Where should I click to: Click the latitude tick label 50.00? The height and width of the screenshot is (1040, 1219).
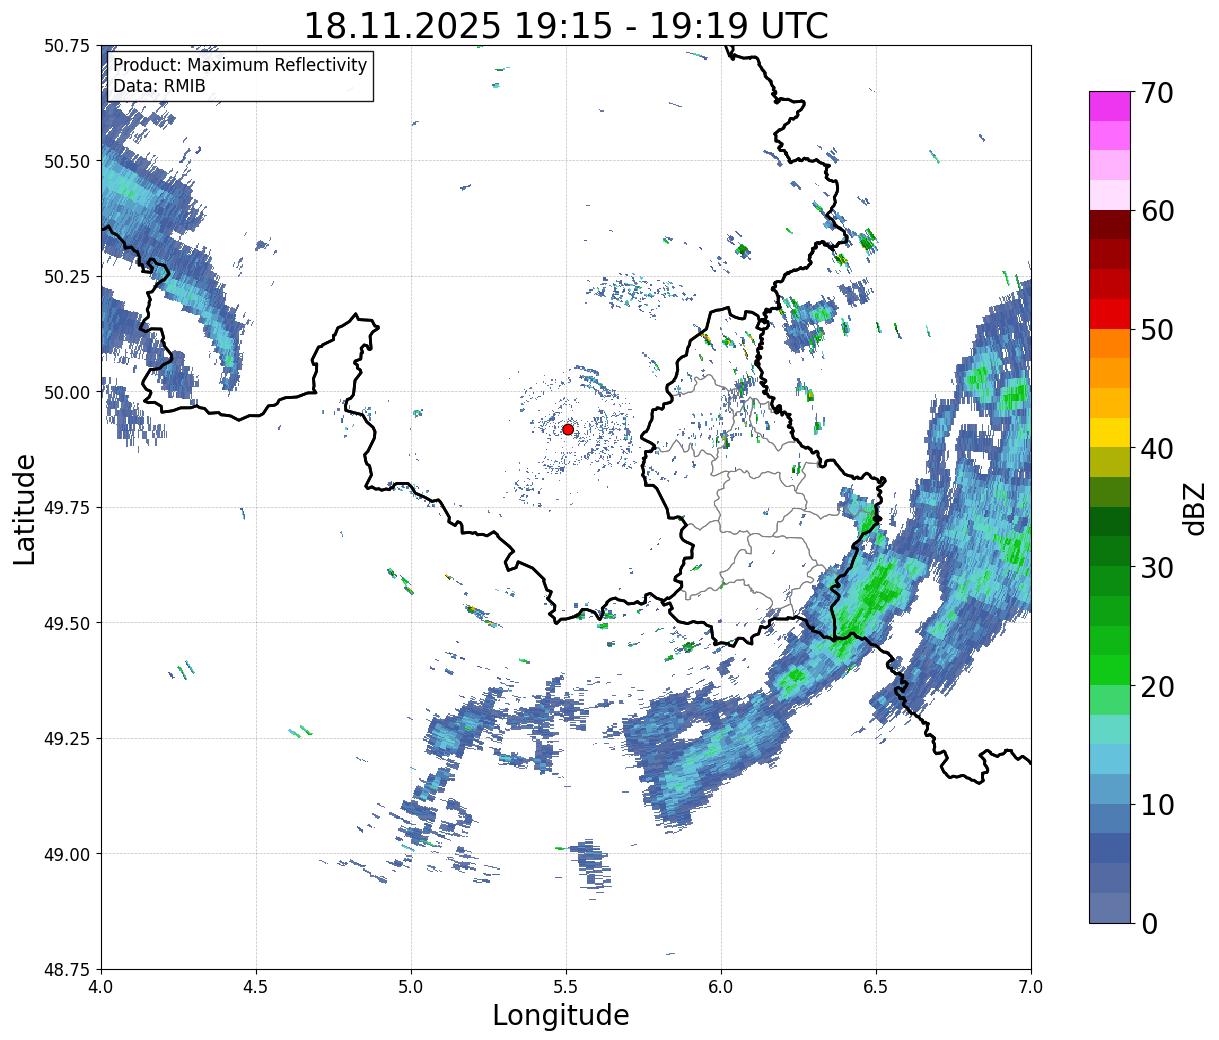68,392
